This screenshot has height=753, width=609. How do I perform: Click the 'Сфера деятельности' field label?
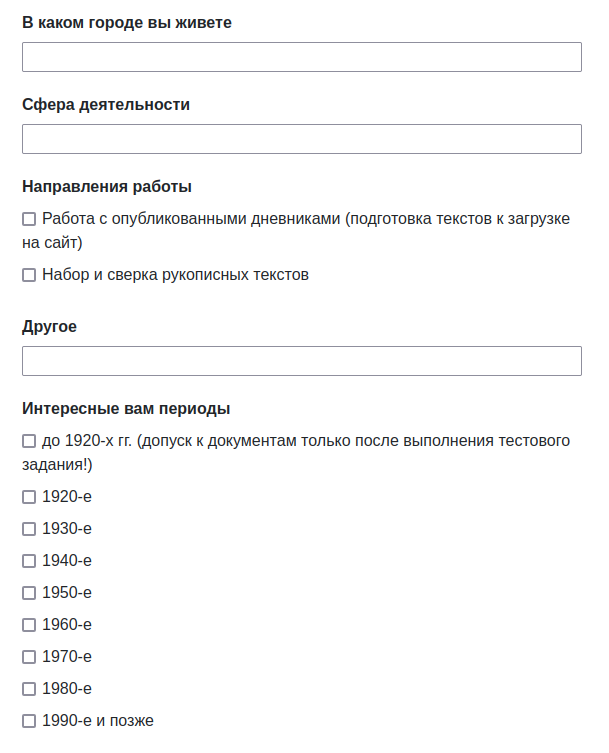pyautogui.click(x=106, y=104)
